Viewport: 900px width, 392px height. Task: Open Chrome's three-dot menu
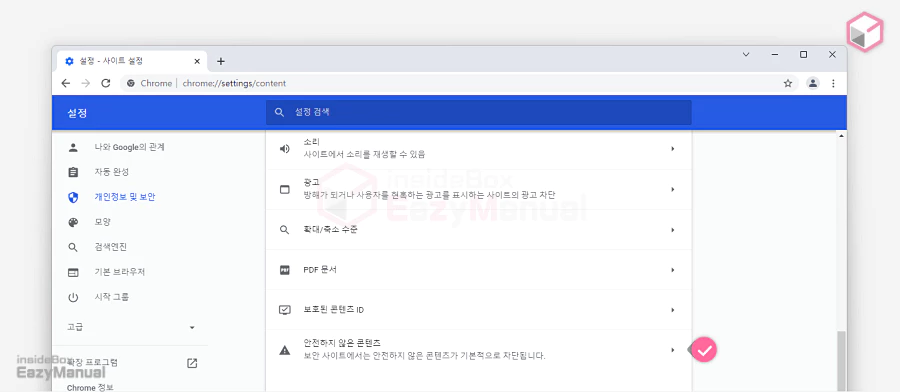[x=833, y=83]
